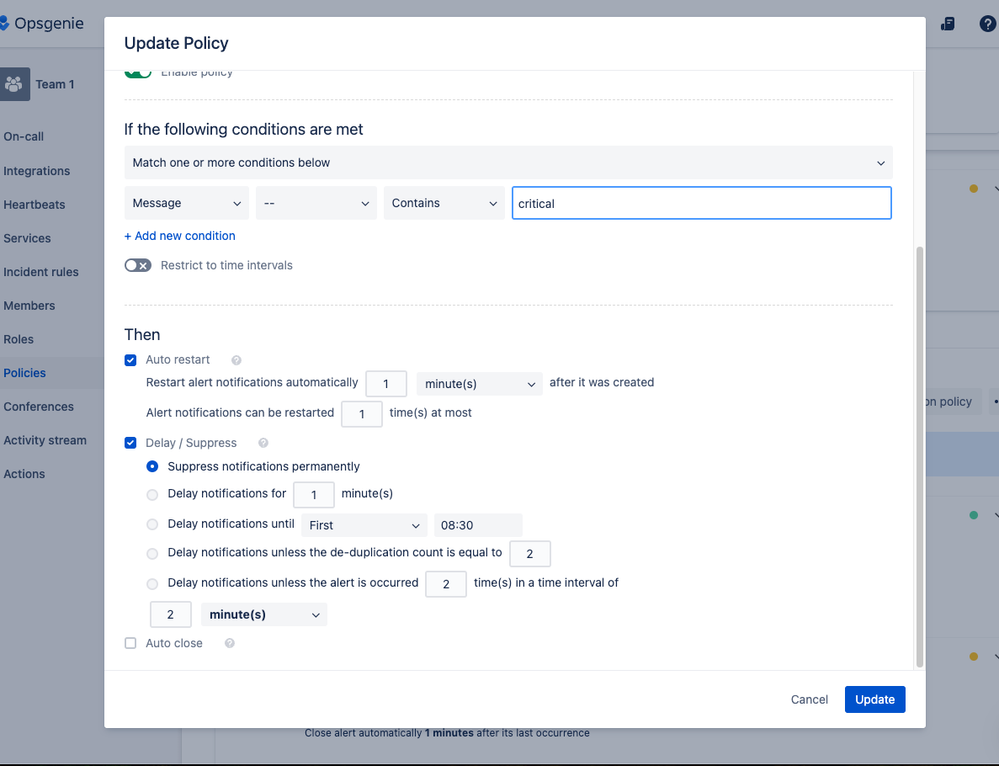Uncheck the Delay / Suppress checkbox
Viewport: 999px width, 766px height.
(131, 443)
